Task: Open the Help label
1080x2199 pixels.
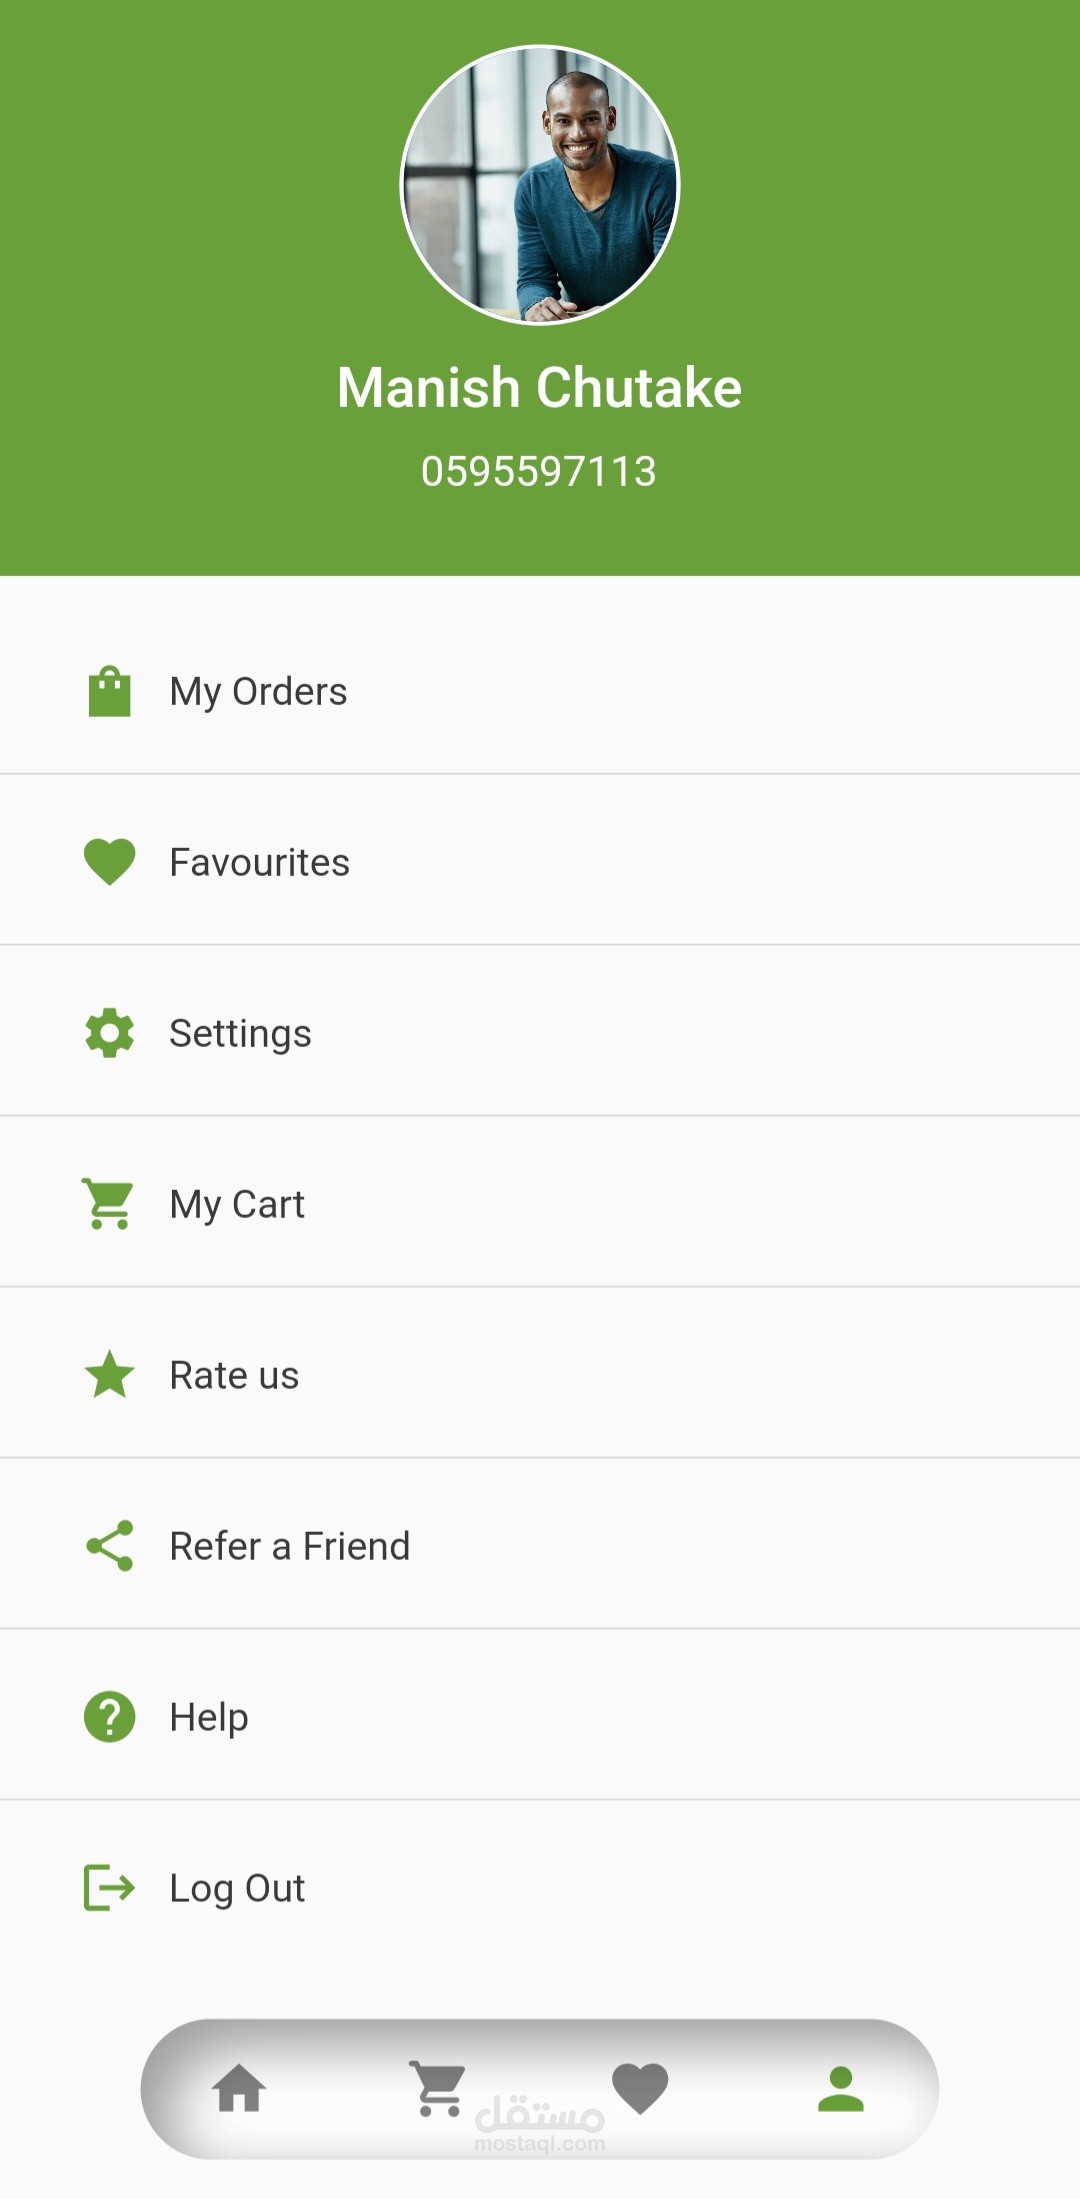Action: 208,1717
